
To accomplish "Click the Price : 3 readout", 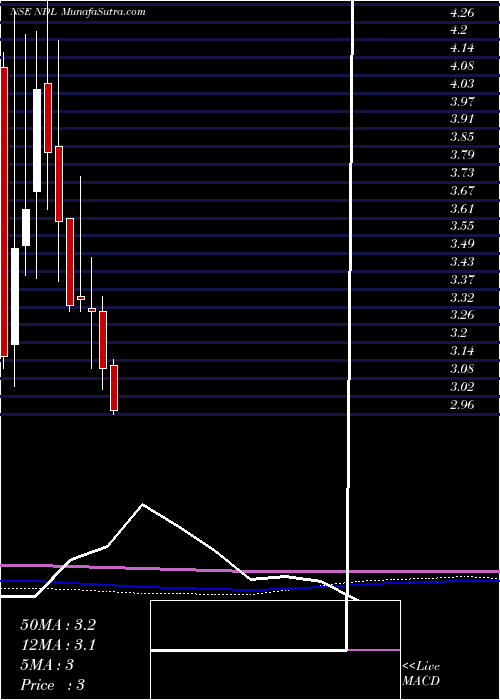I will tap(53, 685).
